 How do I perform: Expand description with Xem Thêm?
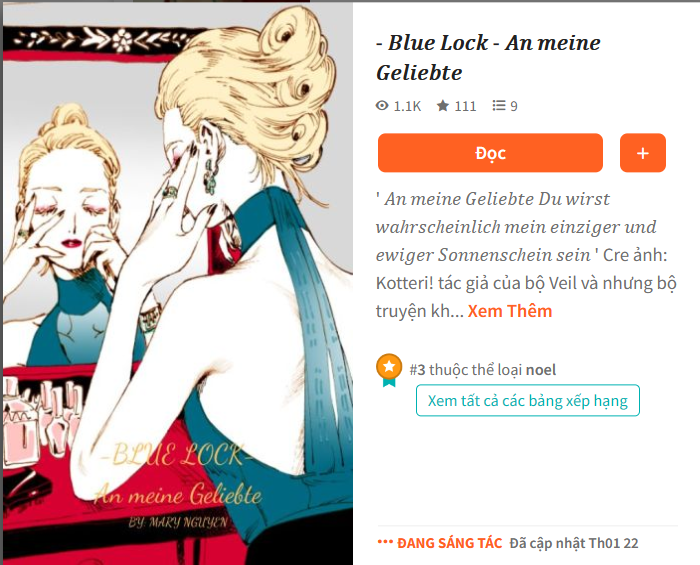[x=510, y=311]
